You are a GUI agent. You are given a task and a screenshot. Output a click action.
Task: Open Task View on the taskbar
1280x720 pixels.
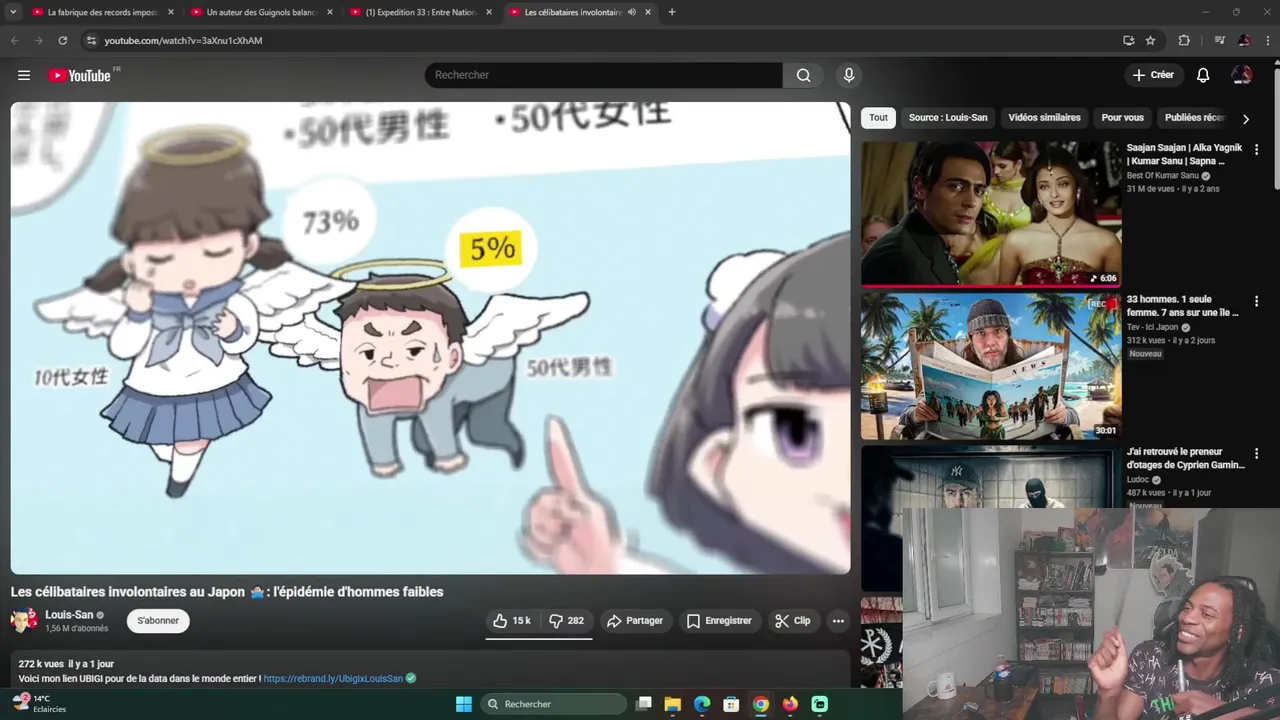[x=644, y=704]
